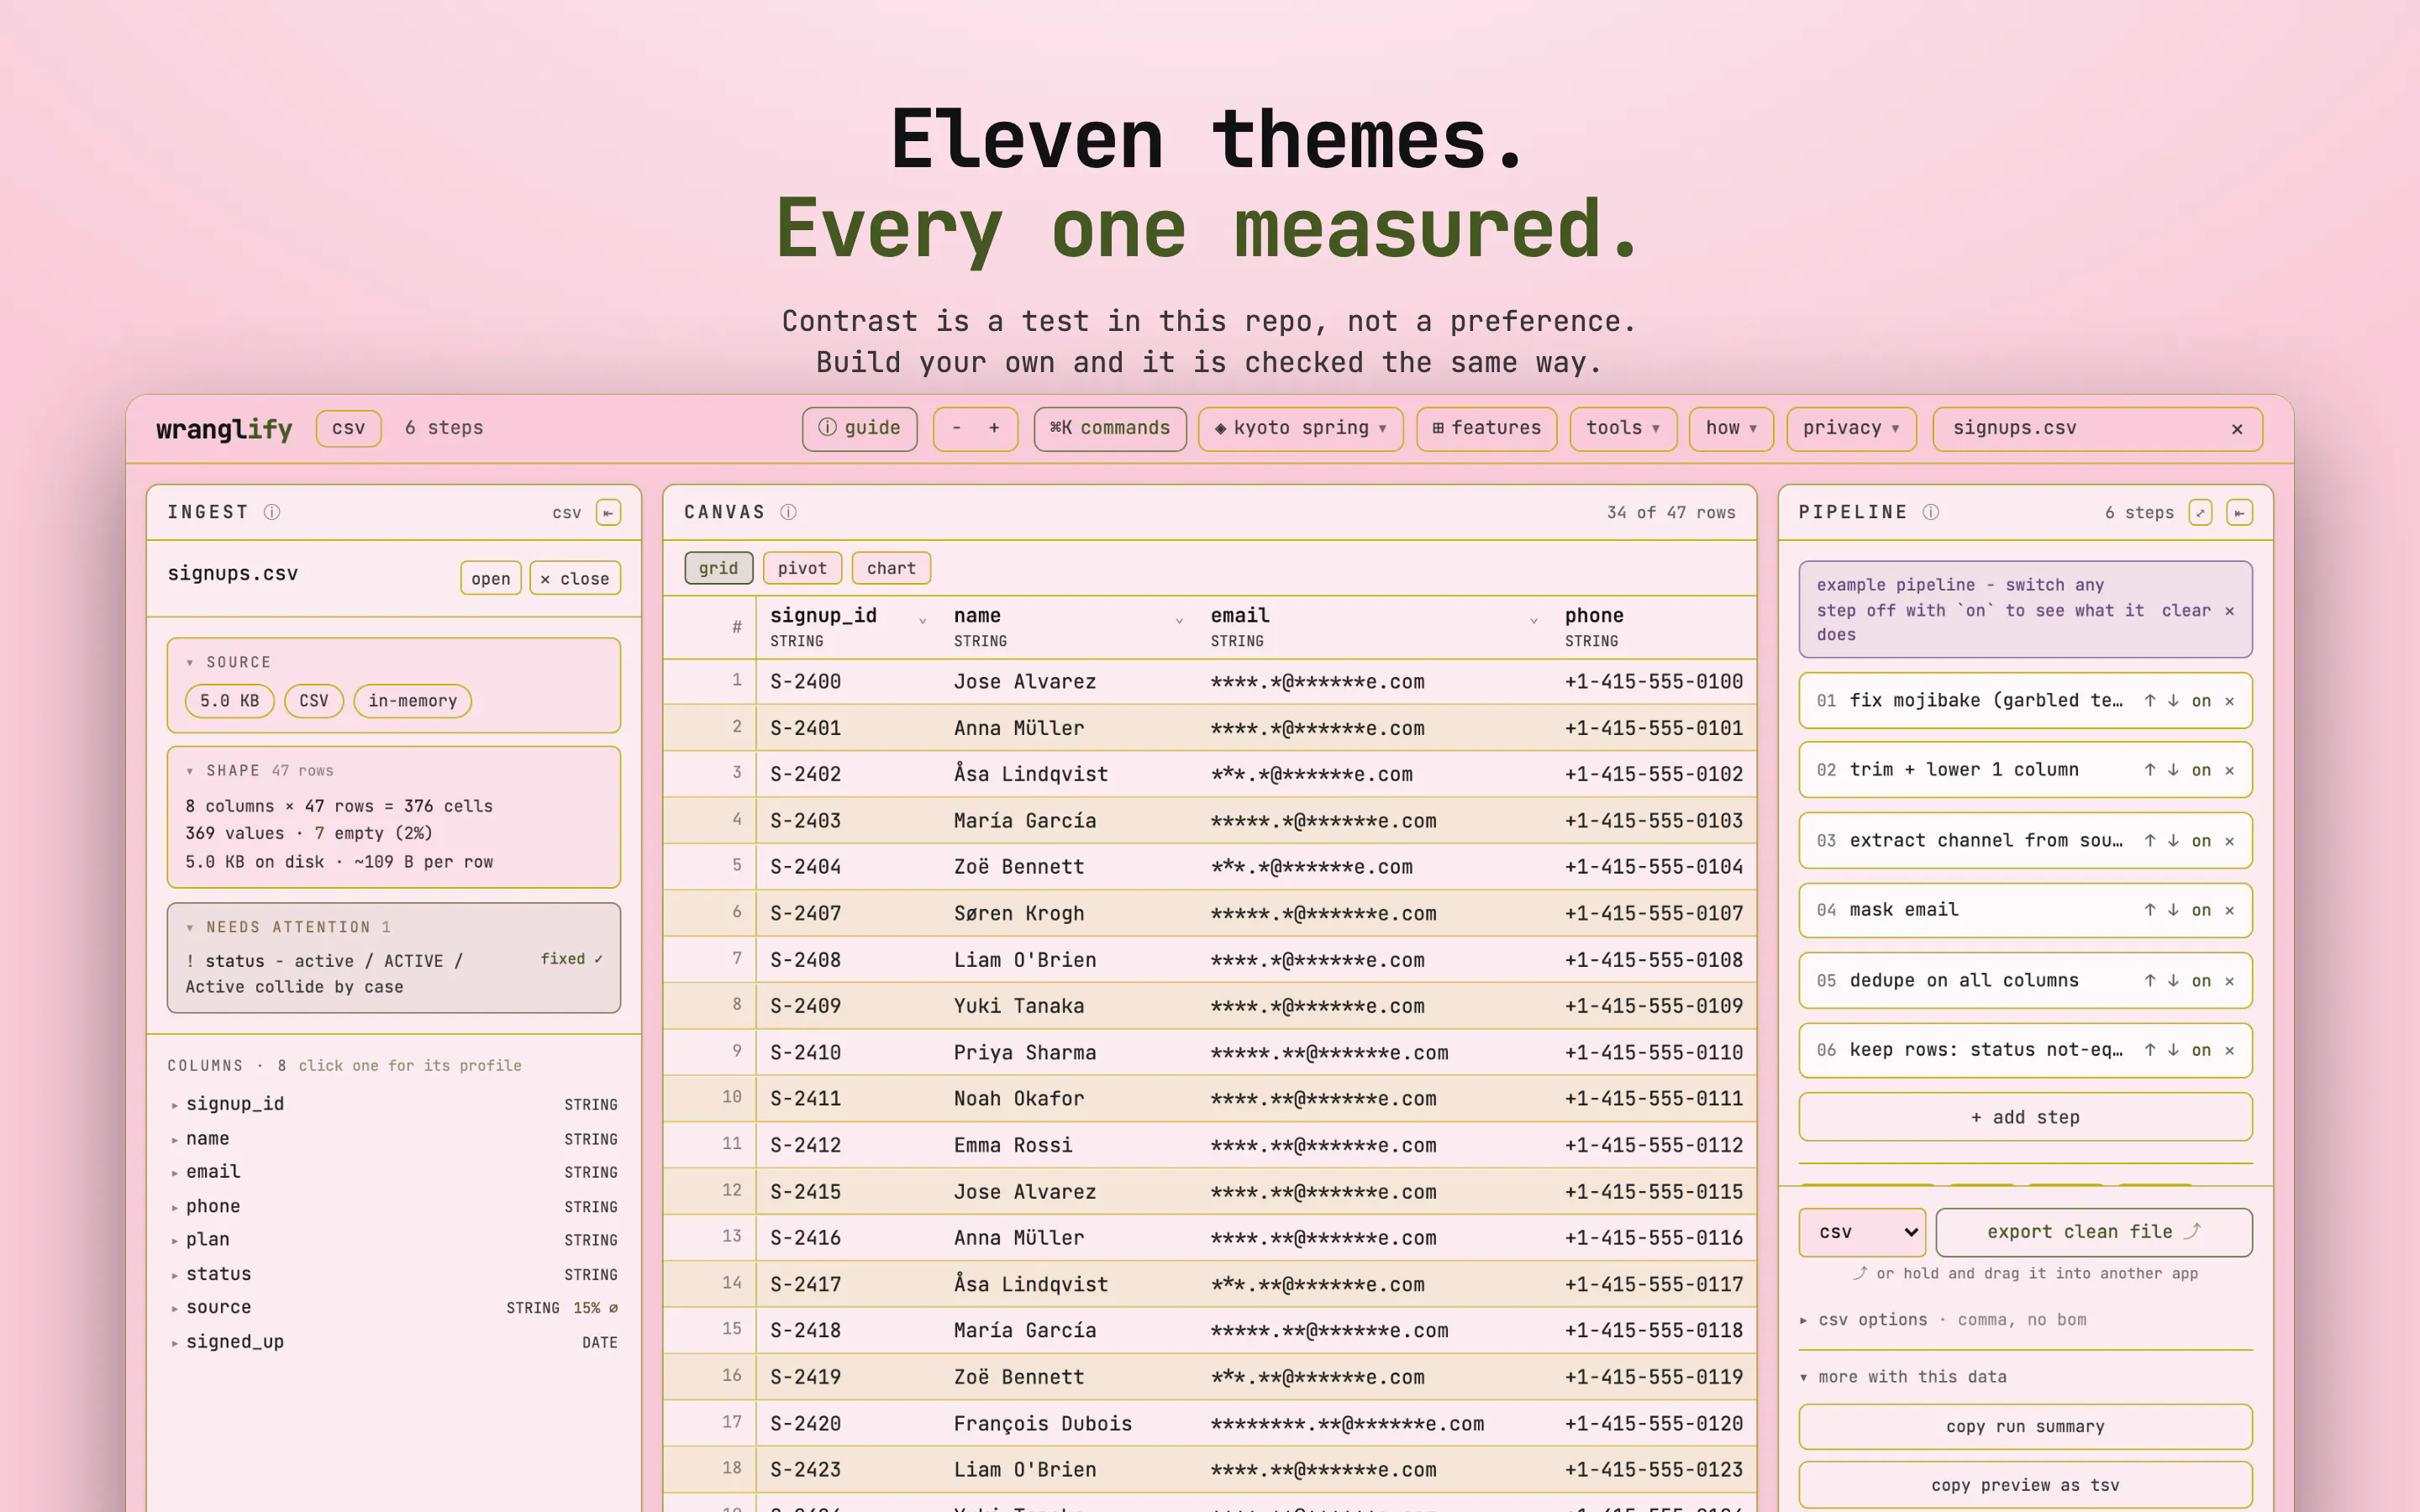Switch to the chart view tab
This screenshot has height=1512, width=2420.
891,568
